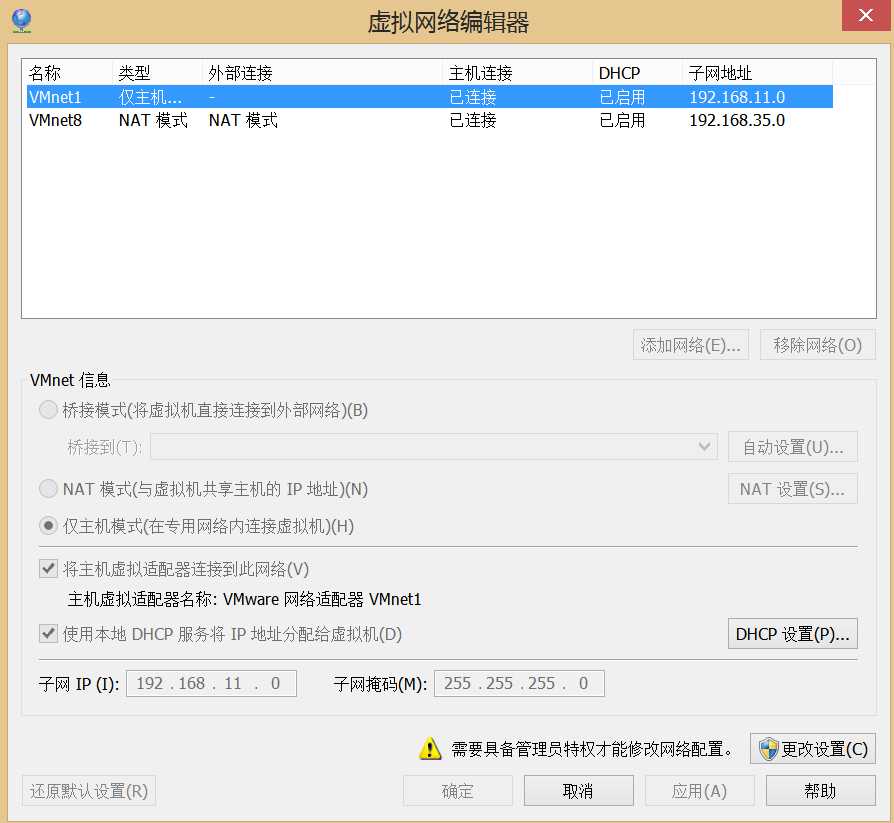Click the shield icon on 更改设置 button
The image size is (894, 823).
point(769,748)
